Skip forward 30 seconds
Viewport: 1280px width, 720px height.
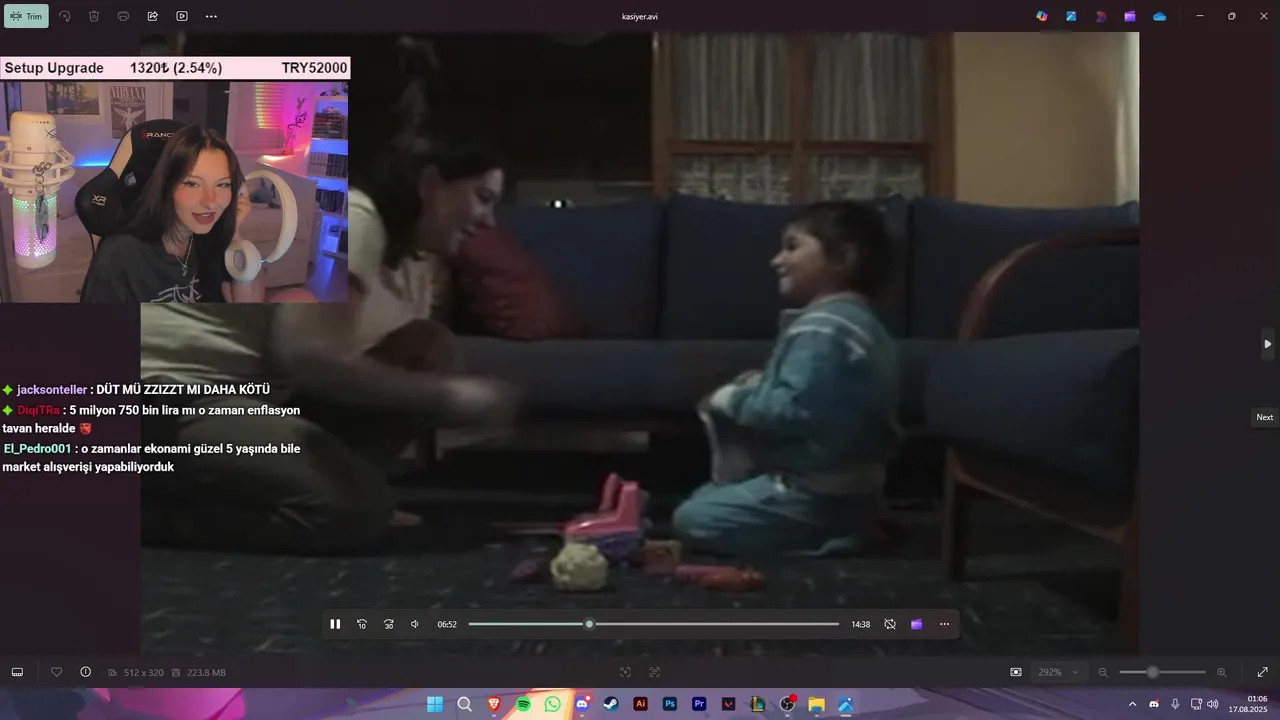pos(389,624)
